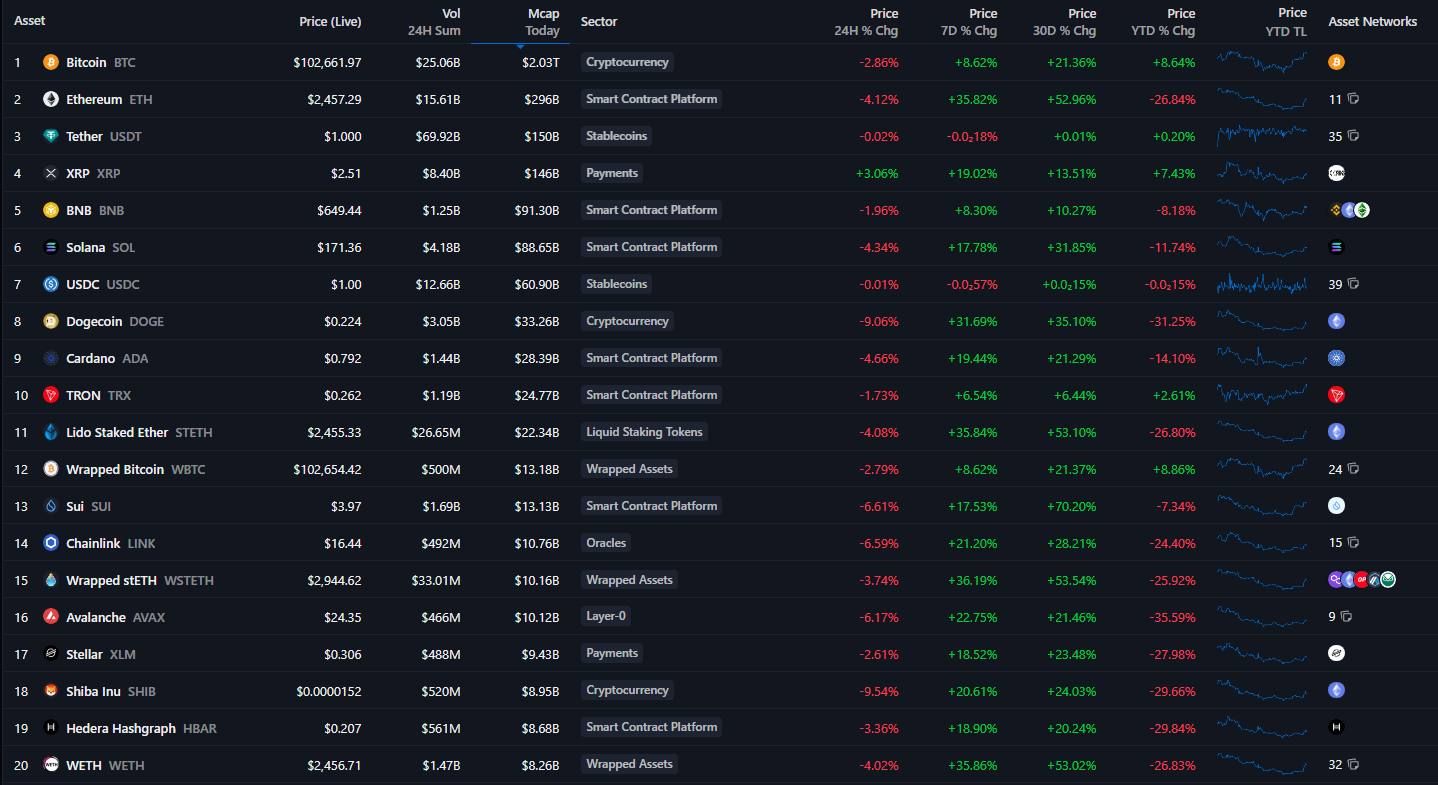1438x785 pixels.
Task: Click the Stellar coin logo beside the XLM name
Action: coord(51,654)
